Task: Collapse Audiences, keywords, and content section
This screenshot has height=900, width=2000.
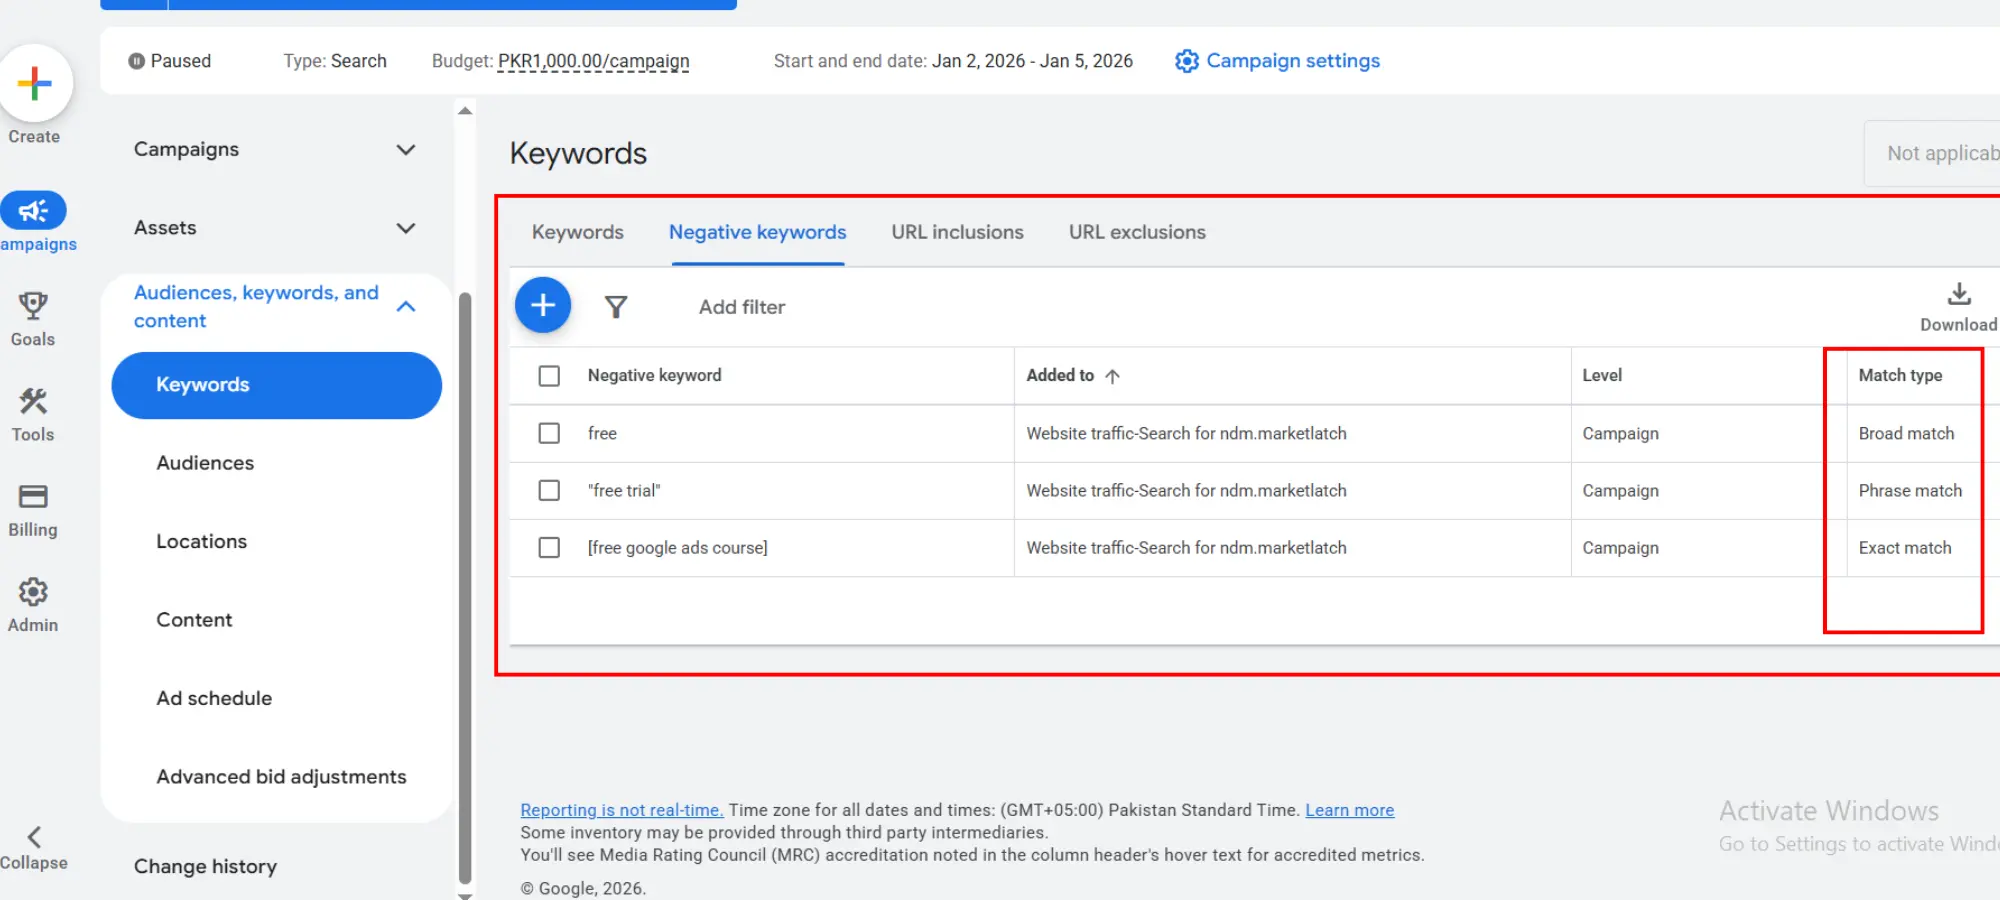Action: (x=406, y=306)
